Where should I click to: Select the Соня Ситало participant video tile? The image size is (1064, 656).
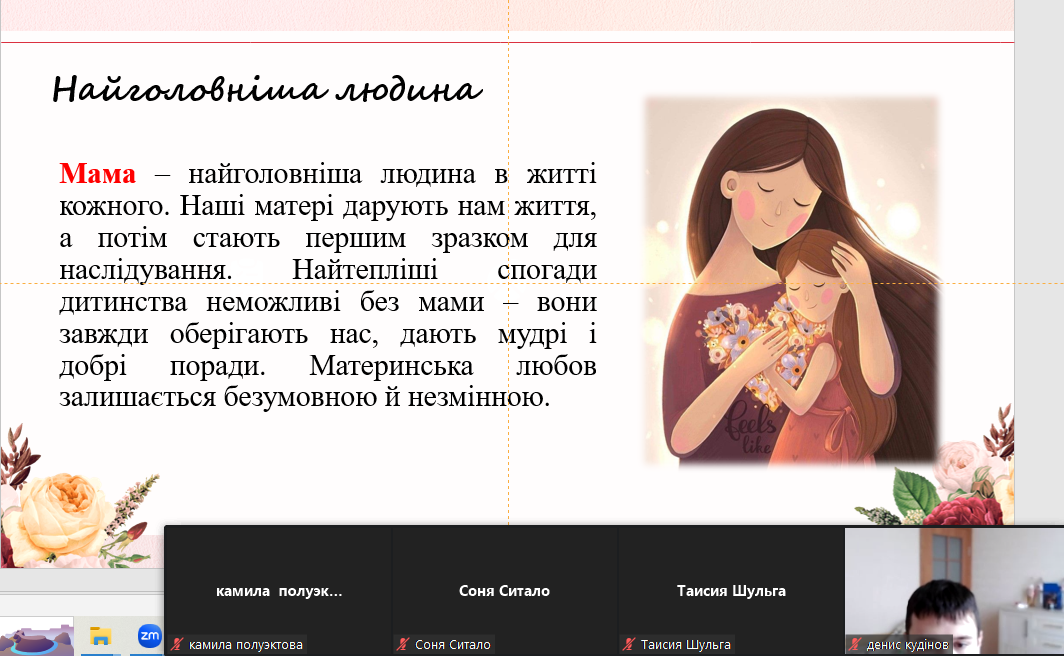[x=504, y=591]
